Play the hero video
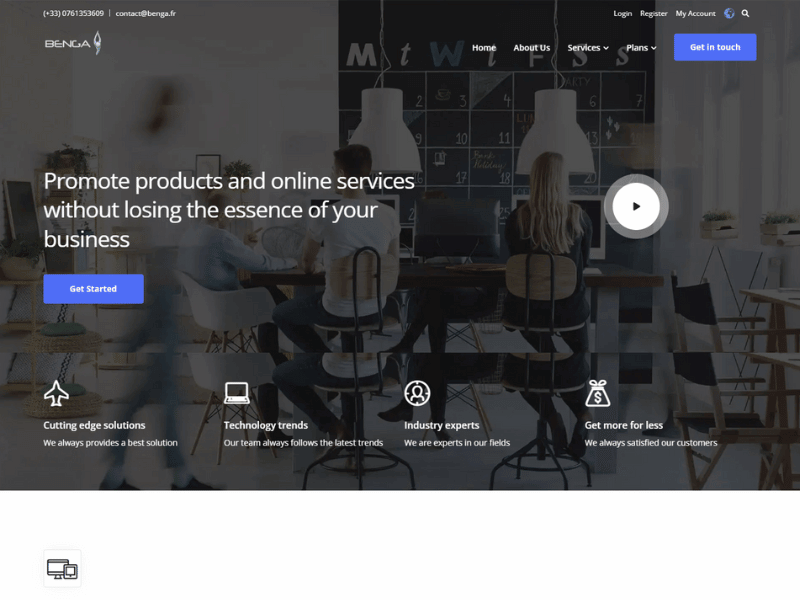Image resolution: width=800 pixels, height=600 pixels. pos(636,206)
